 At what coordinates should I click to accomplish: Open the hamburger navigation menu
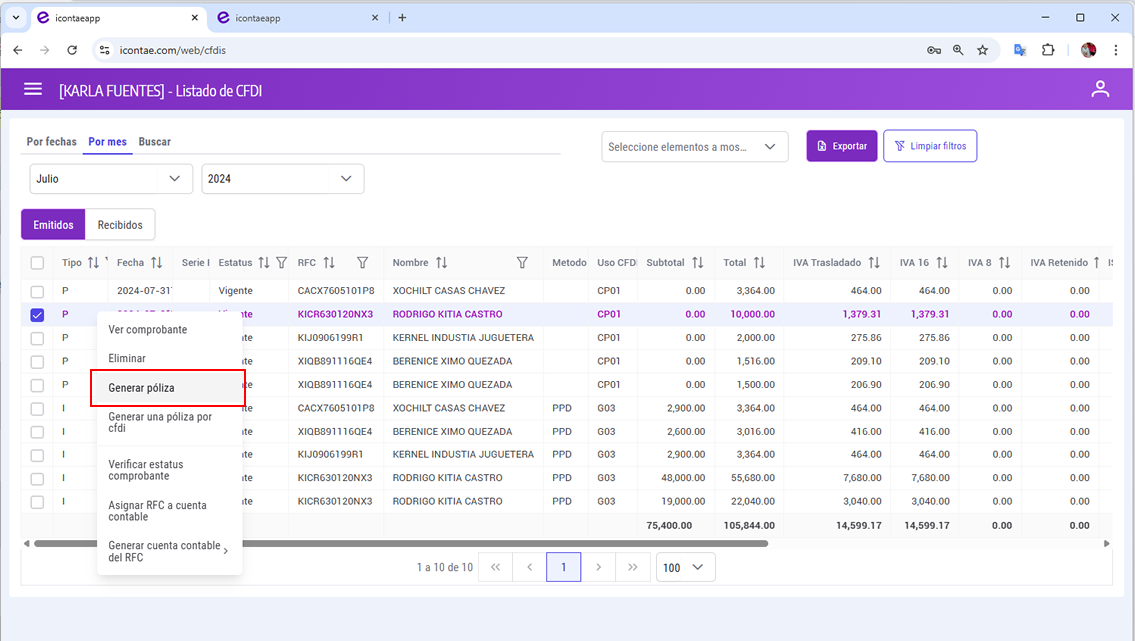click(33, 89)
